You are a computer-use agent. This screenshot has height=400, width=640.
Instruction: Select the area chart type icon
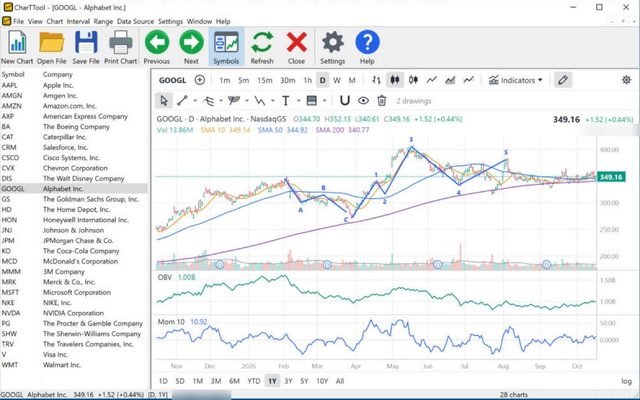[x=450, y=80]
